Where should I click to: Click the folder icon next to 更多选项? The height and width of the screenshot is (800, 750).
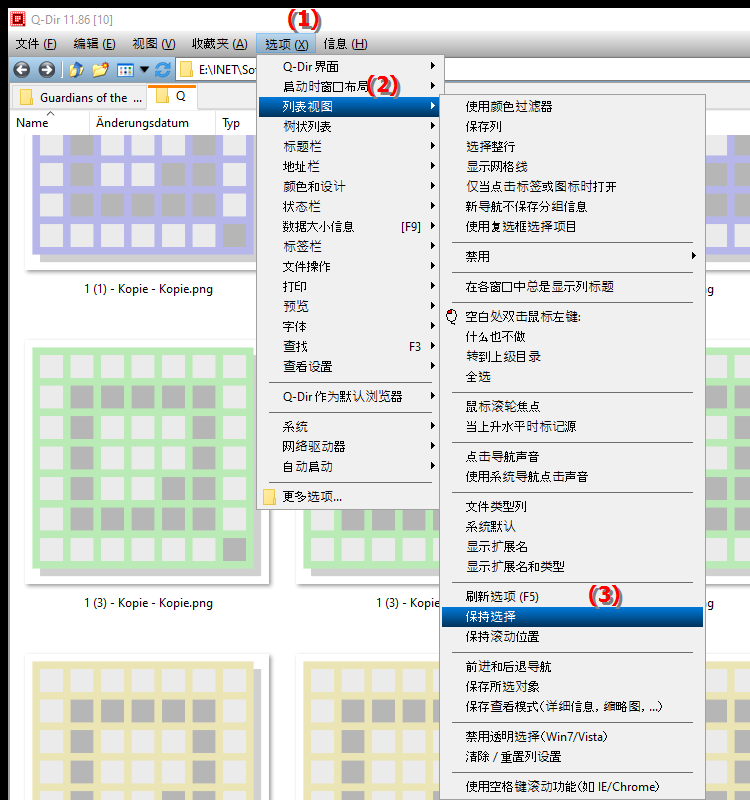(269, 496)
